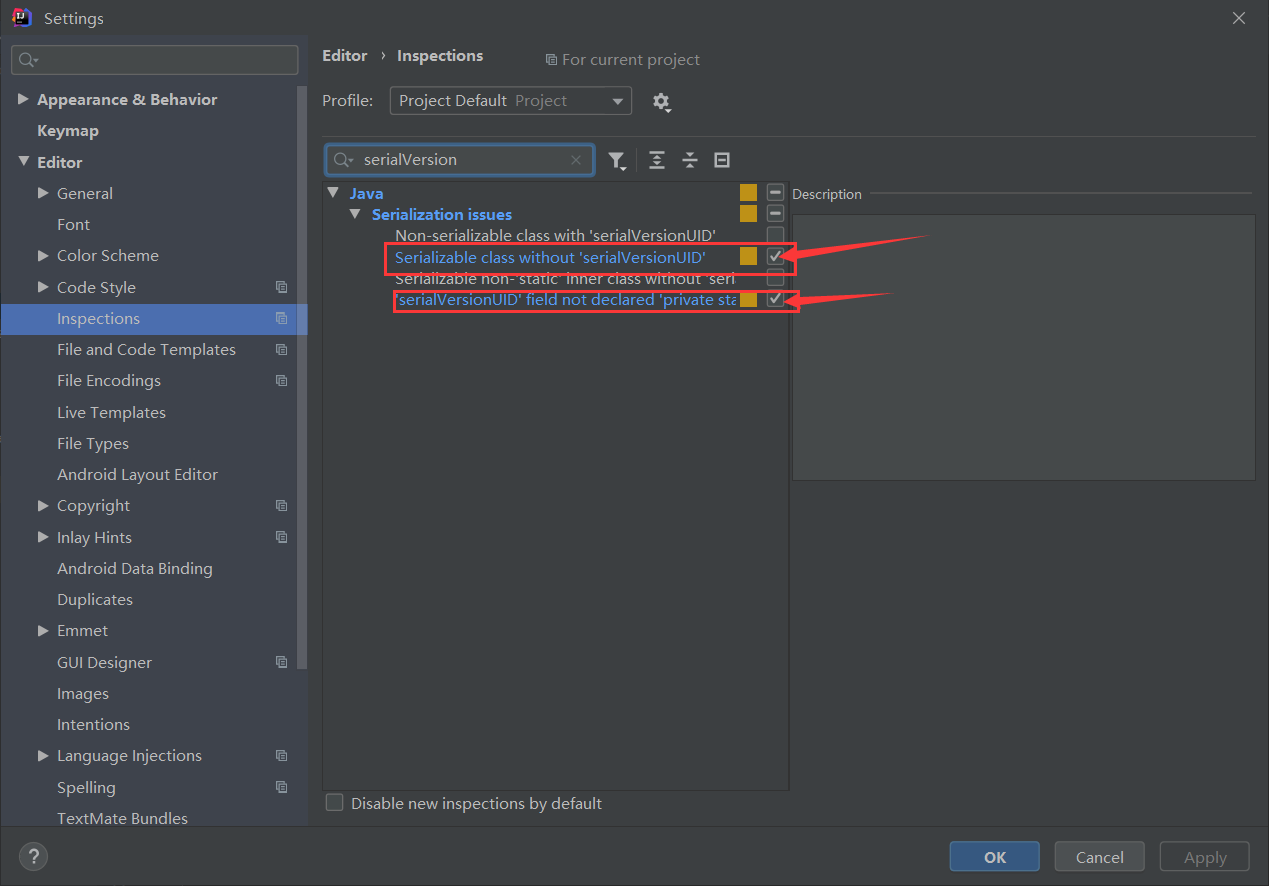Open search history in inspections search
Image resolution: width=1269 pixels, height=886 pixels.
point(343,160)
